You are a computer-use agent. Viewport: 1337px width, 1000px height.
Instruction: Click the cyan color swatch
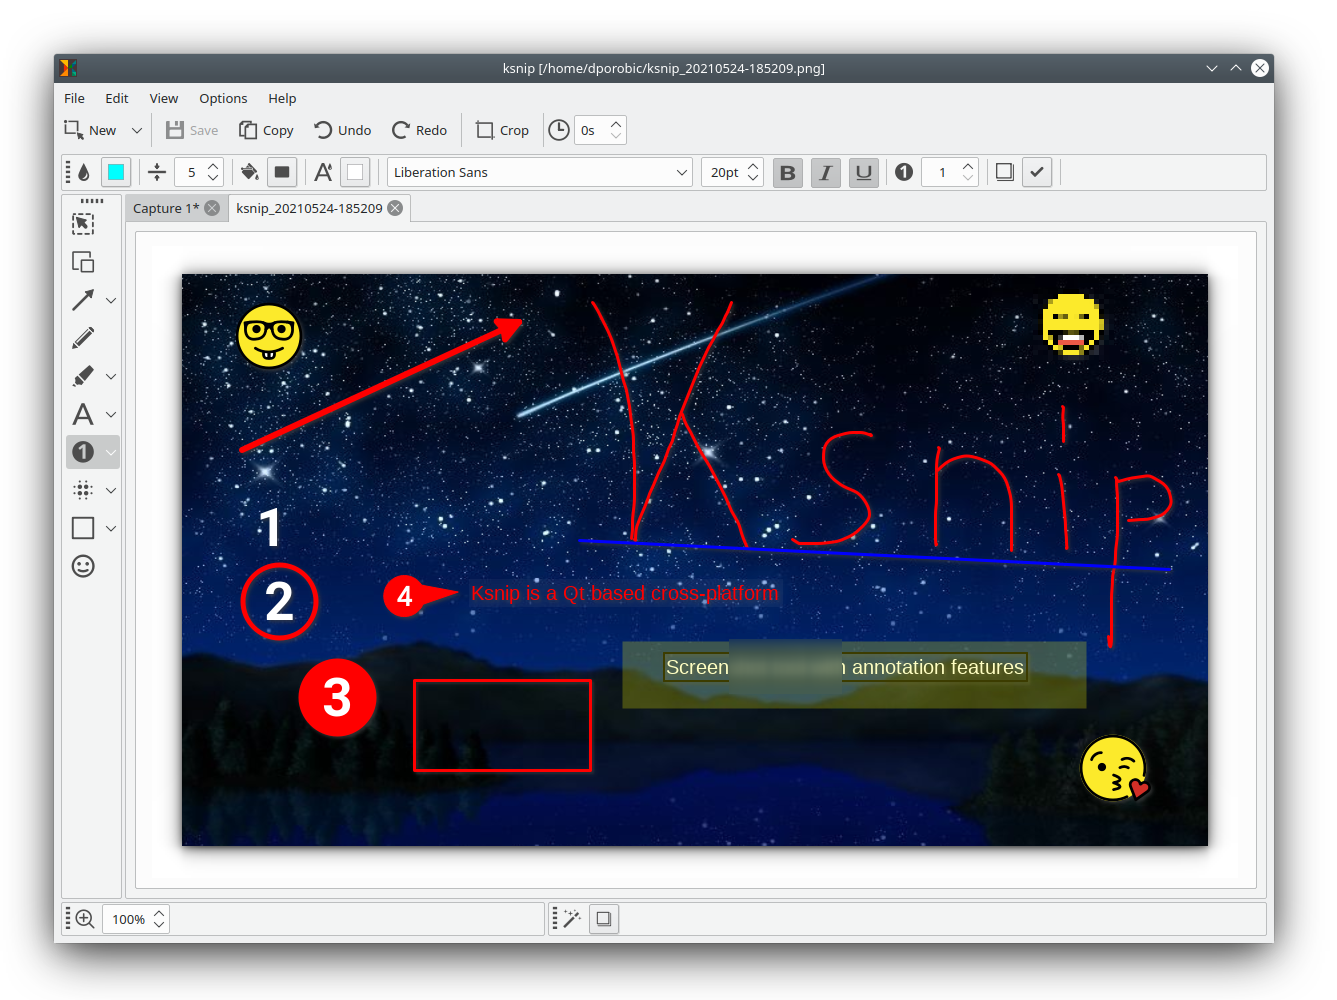(x=115, y=172)
